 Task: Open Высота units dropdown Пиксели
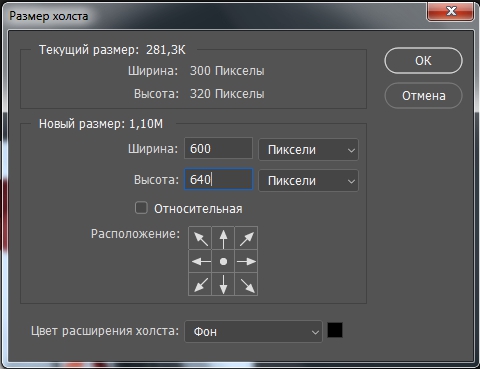coord(308,181)
